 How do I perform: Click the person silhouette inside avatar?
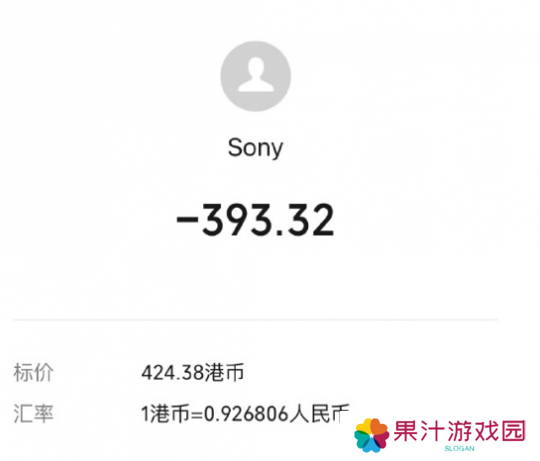pyautogui.click(x=256, y=74)
